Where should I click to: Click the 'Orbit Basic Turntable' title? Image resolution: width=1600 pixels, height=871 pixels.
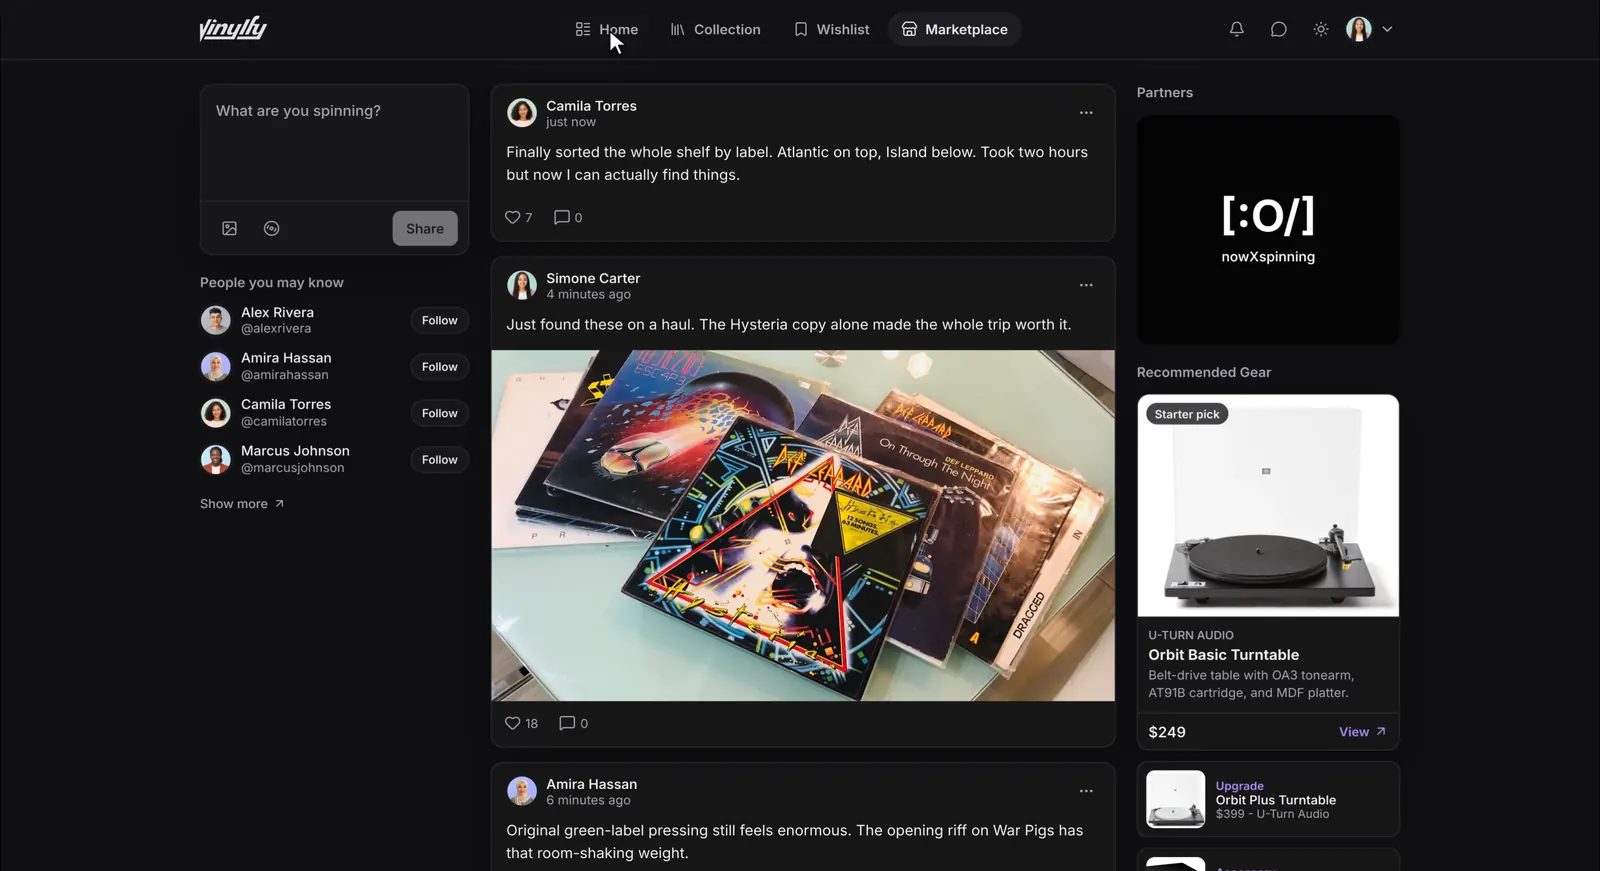tap(1223, 655)
